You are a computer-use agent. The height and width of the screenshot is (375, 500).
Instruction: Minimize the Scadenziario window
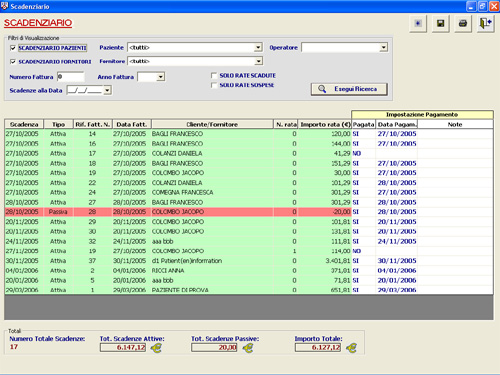point(471,6)
